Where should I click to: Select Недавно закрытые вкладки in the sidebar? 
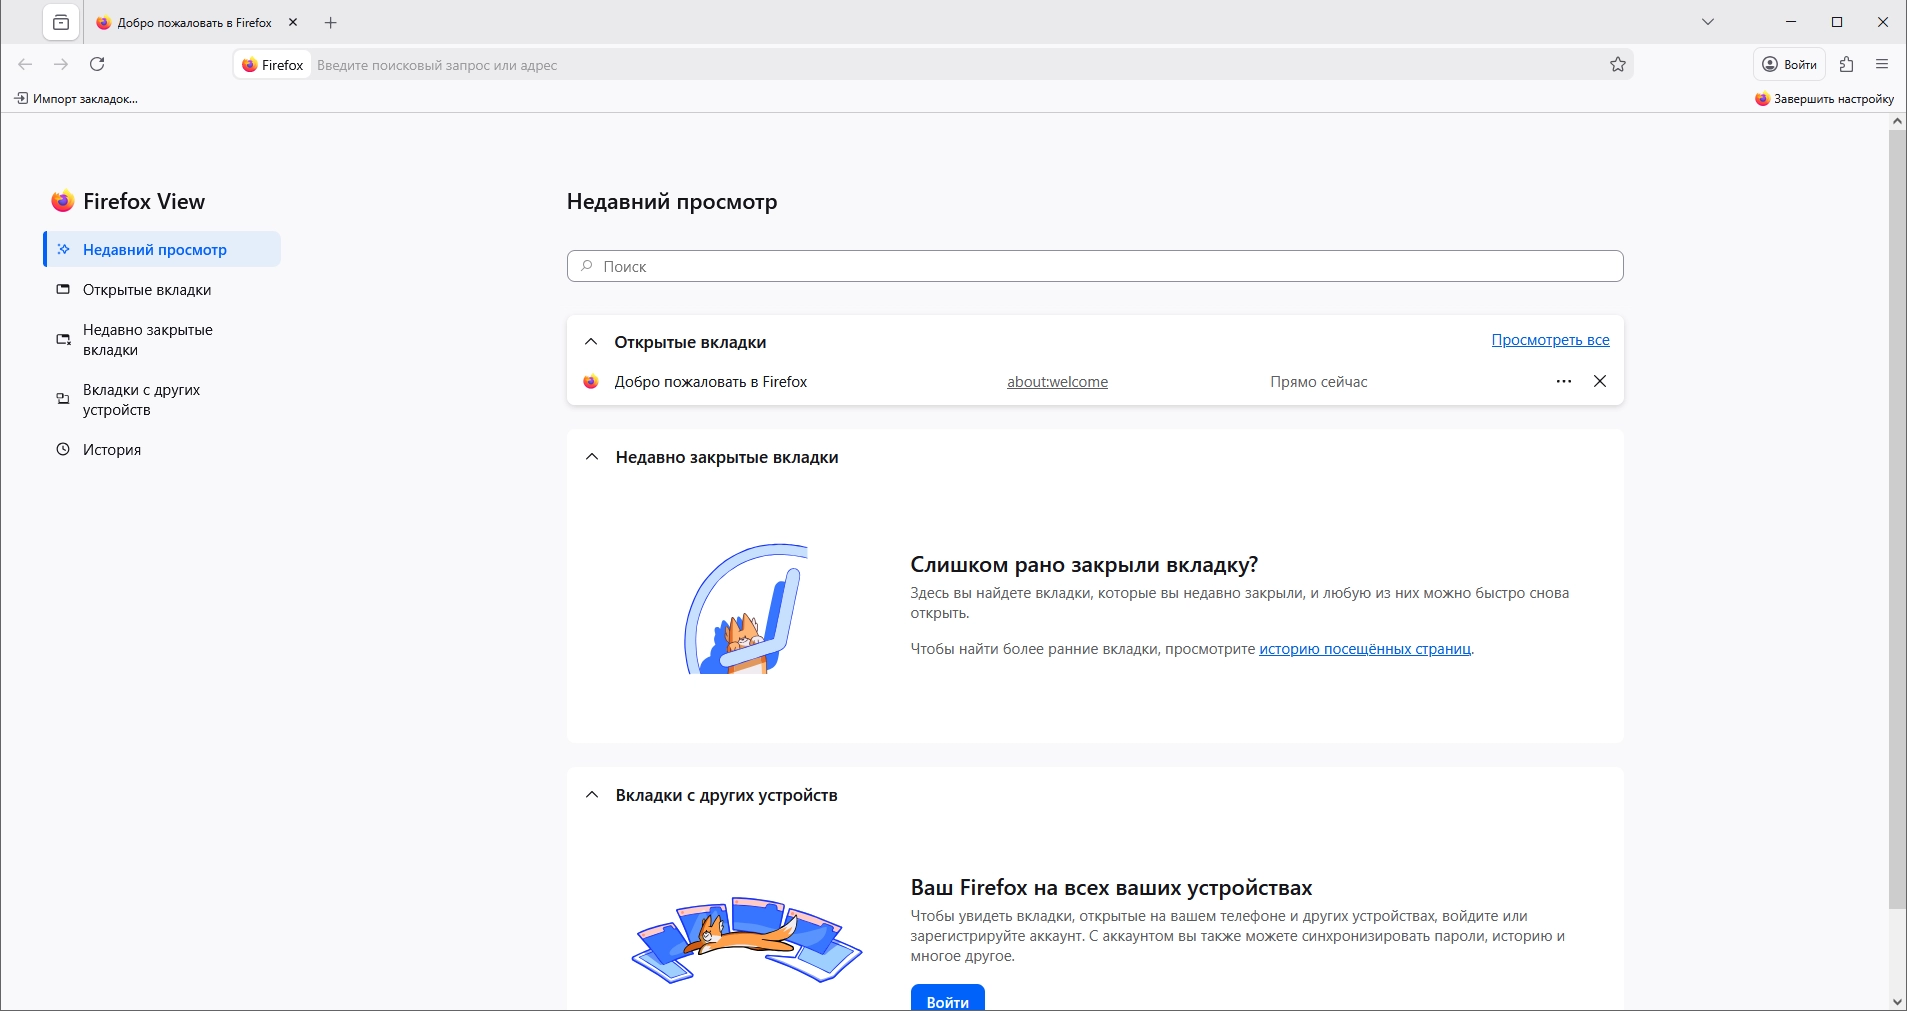click(x=162, y=340)
